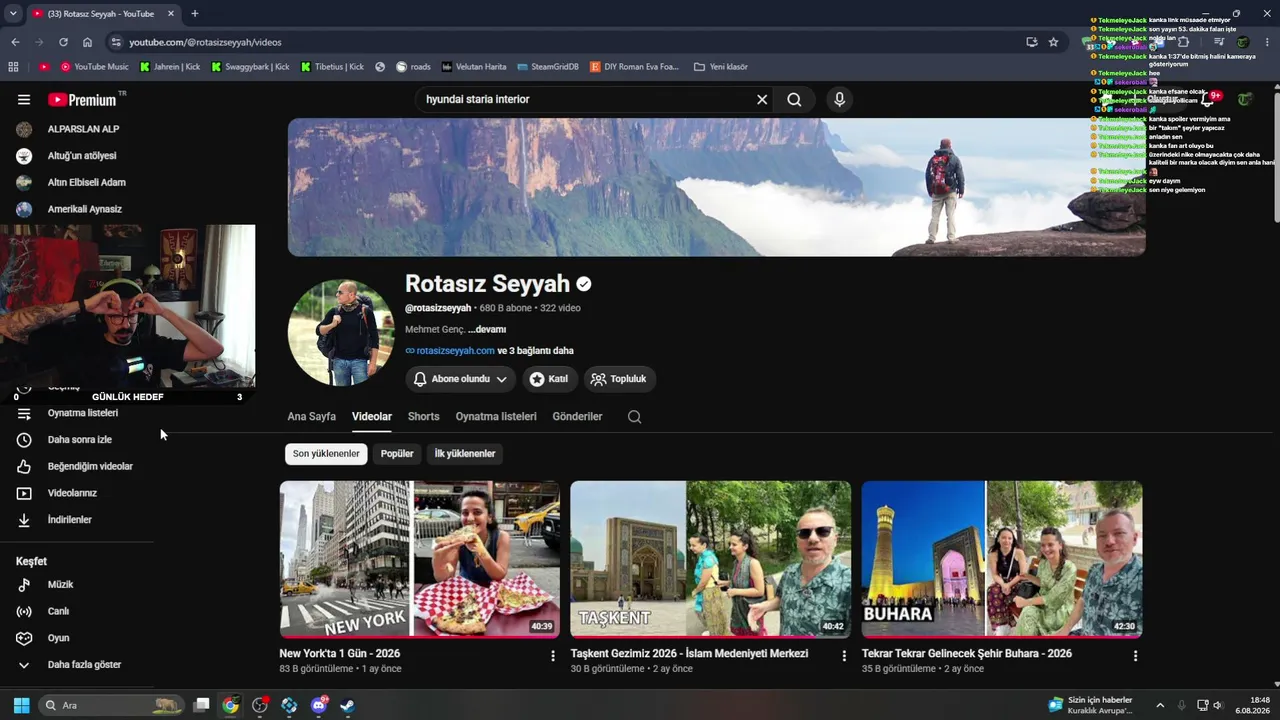
Task: Show the ve 3 bağlantı daha links
Action: point(535,351)
